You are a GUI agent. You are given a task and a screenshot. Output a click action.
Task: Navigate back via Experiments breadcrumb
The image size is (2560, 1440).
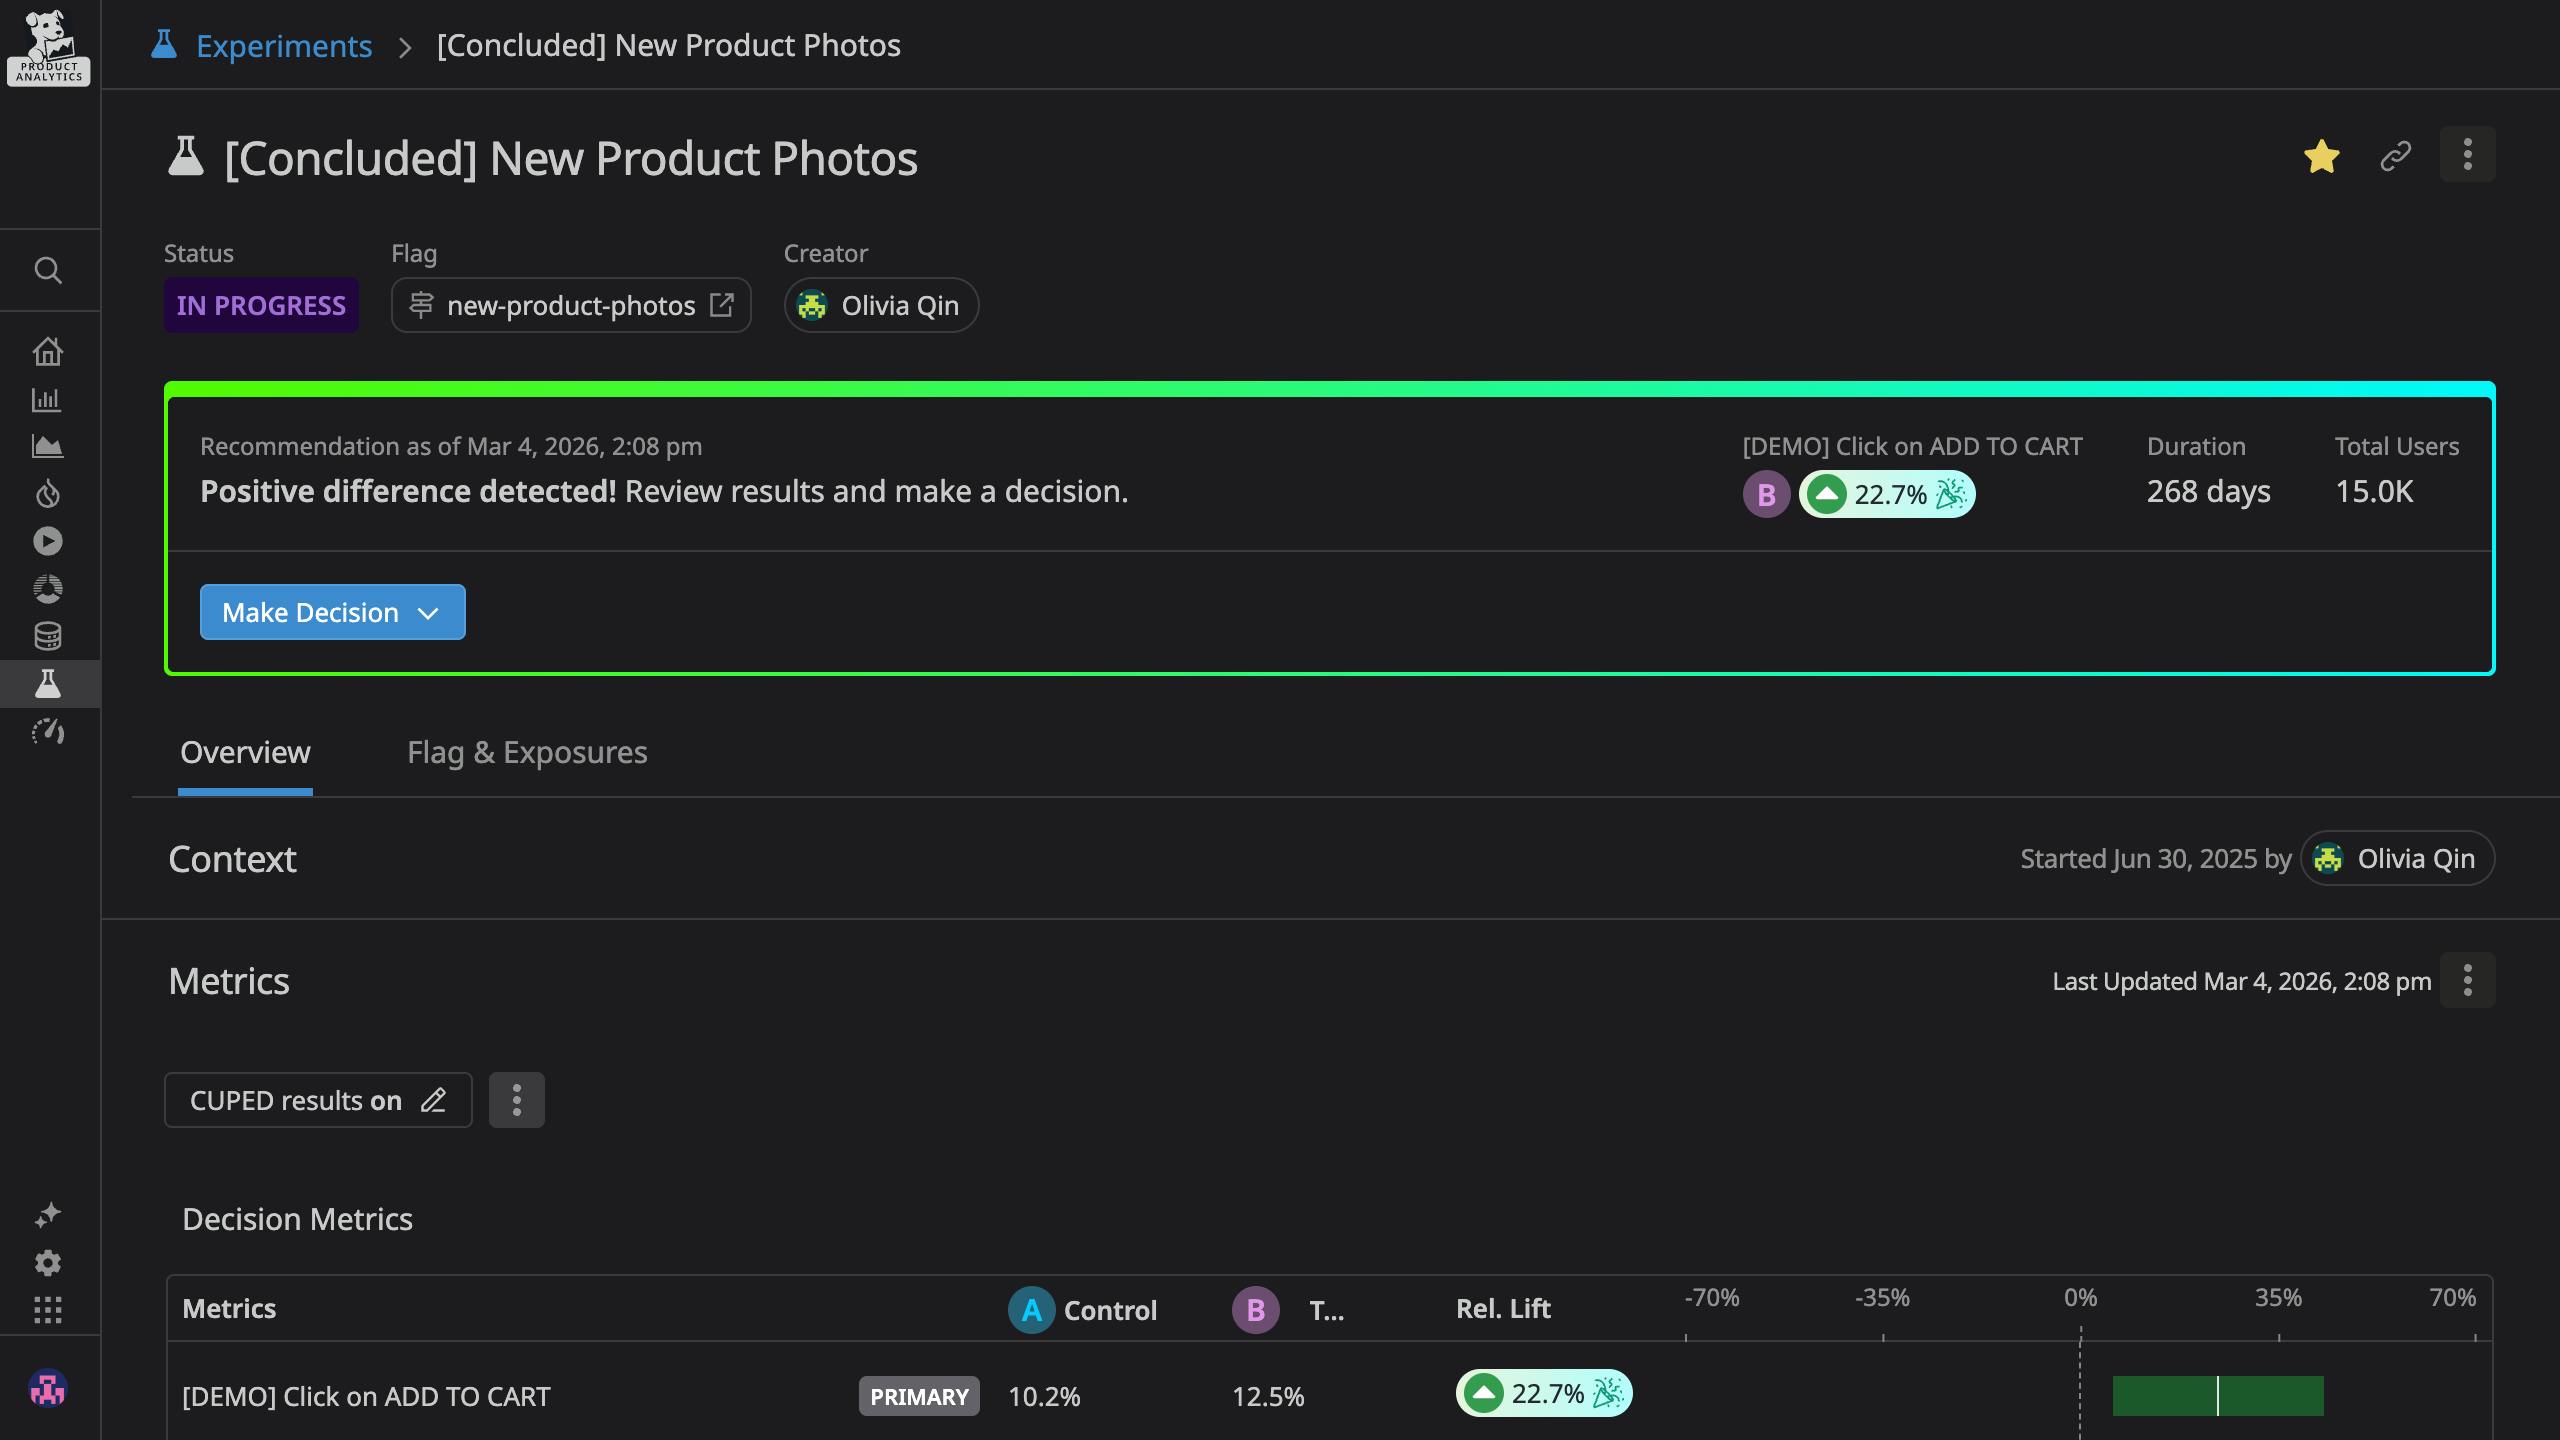[x=283, y=45]
